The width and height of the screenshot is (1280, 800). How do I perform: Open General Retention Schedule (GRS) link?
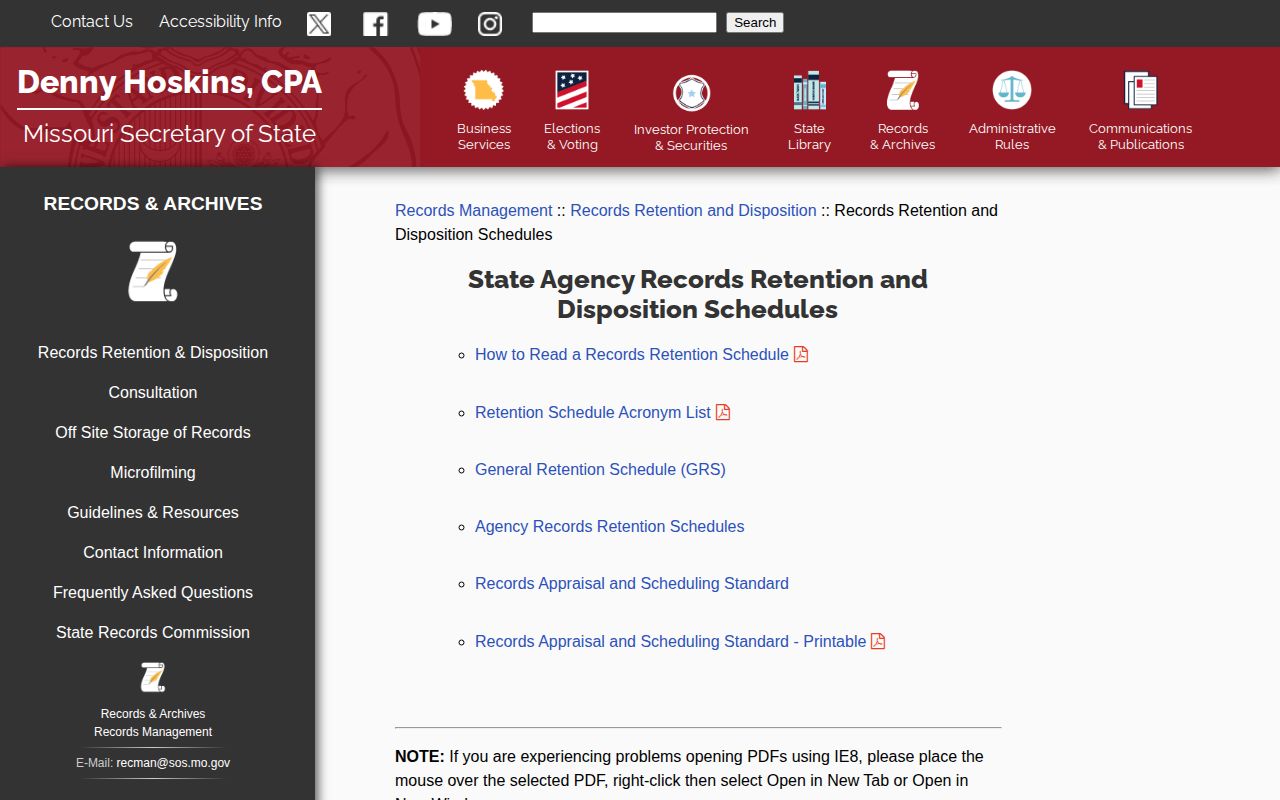[600, 469]
